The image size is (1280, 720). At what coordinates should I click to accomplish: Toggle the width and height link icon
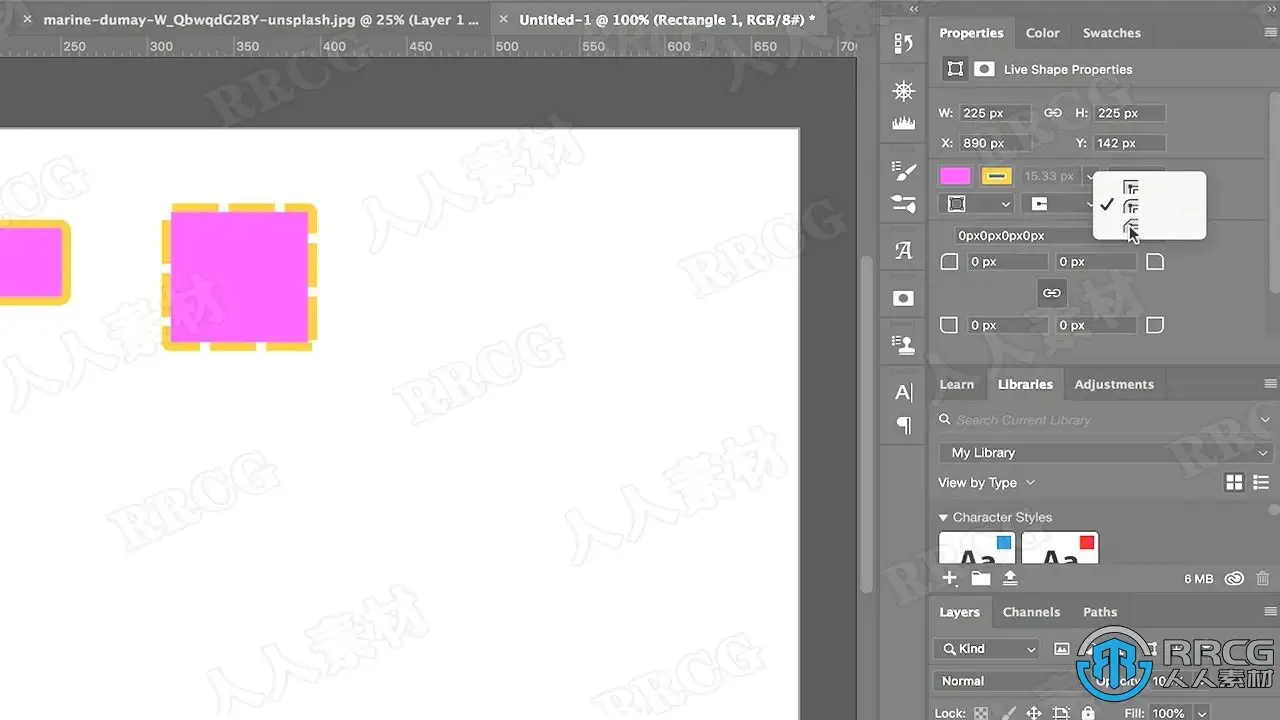click(x=1052, y=113)
